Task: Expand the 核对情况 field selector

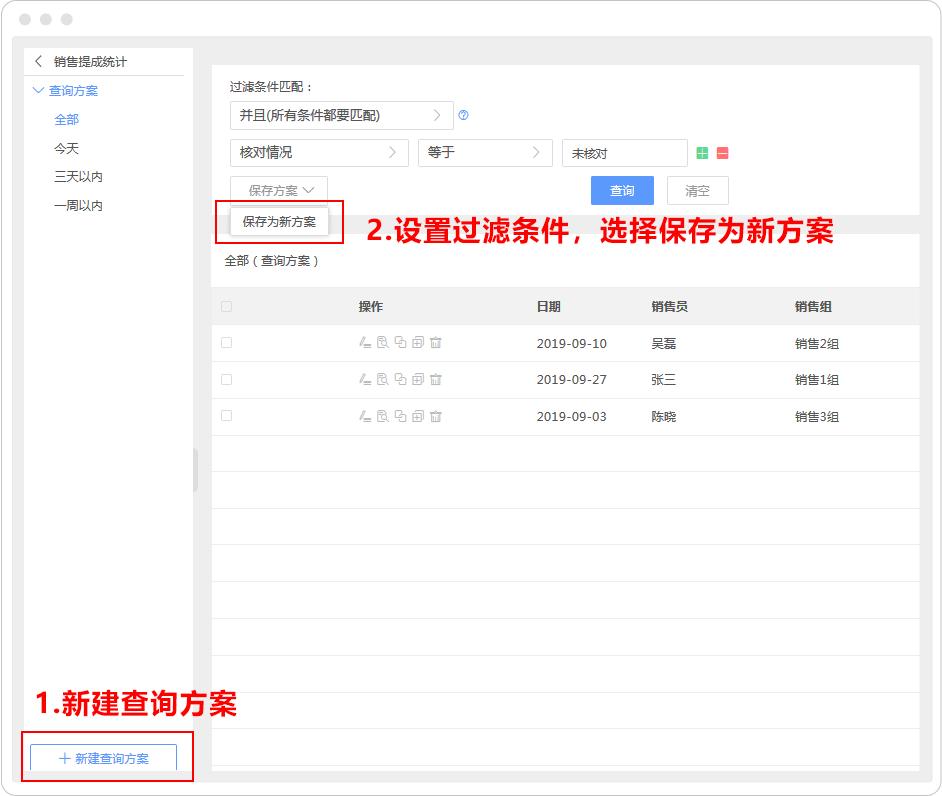Action: [318, 153]
